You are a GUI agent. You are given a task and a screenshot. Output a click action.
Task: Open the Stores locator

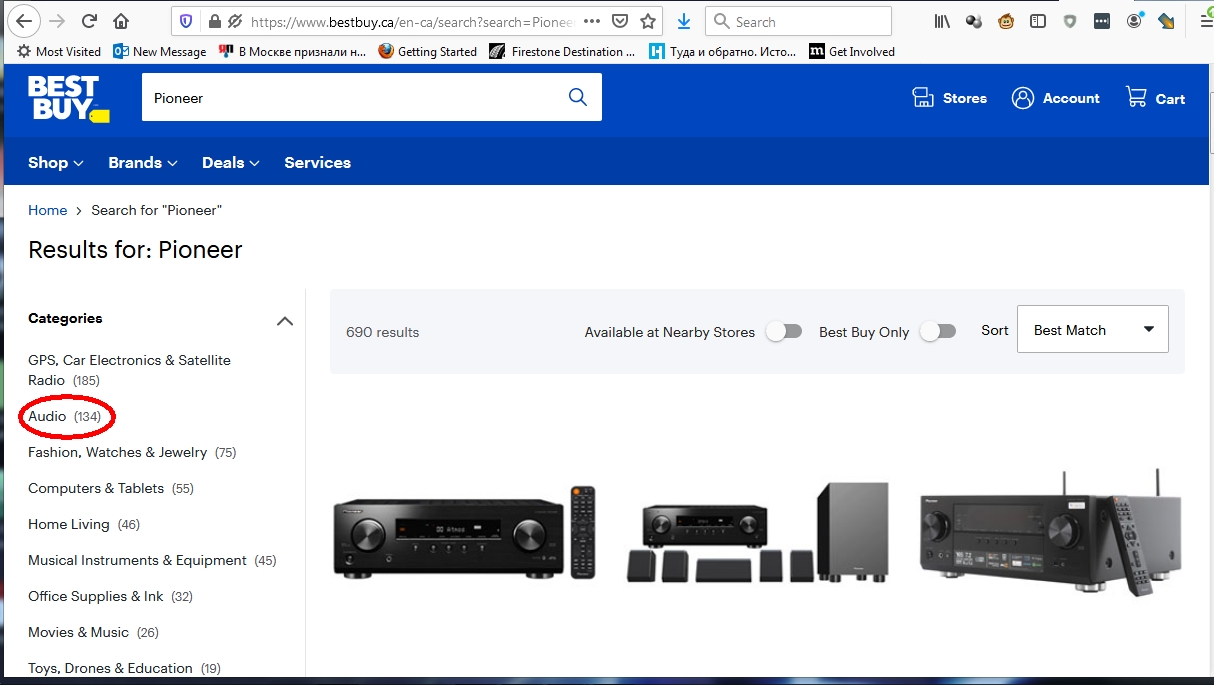949,98
